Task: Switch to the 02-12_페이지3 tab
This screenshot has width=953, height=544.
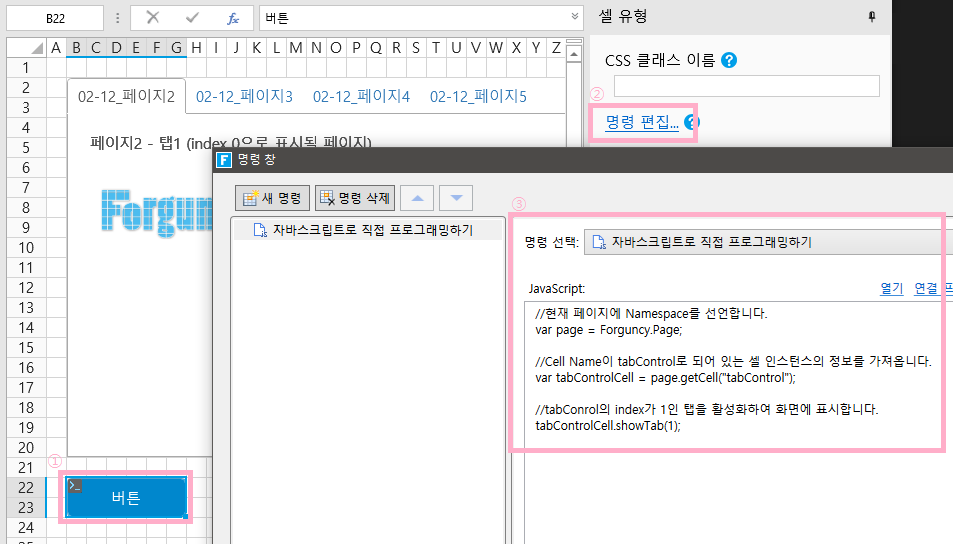Action: [244, 97]
